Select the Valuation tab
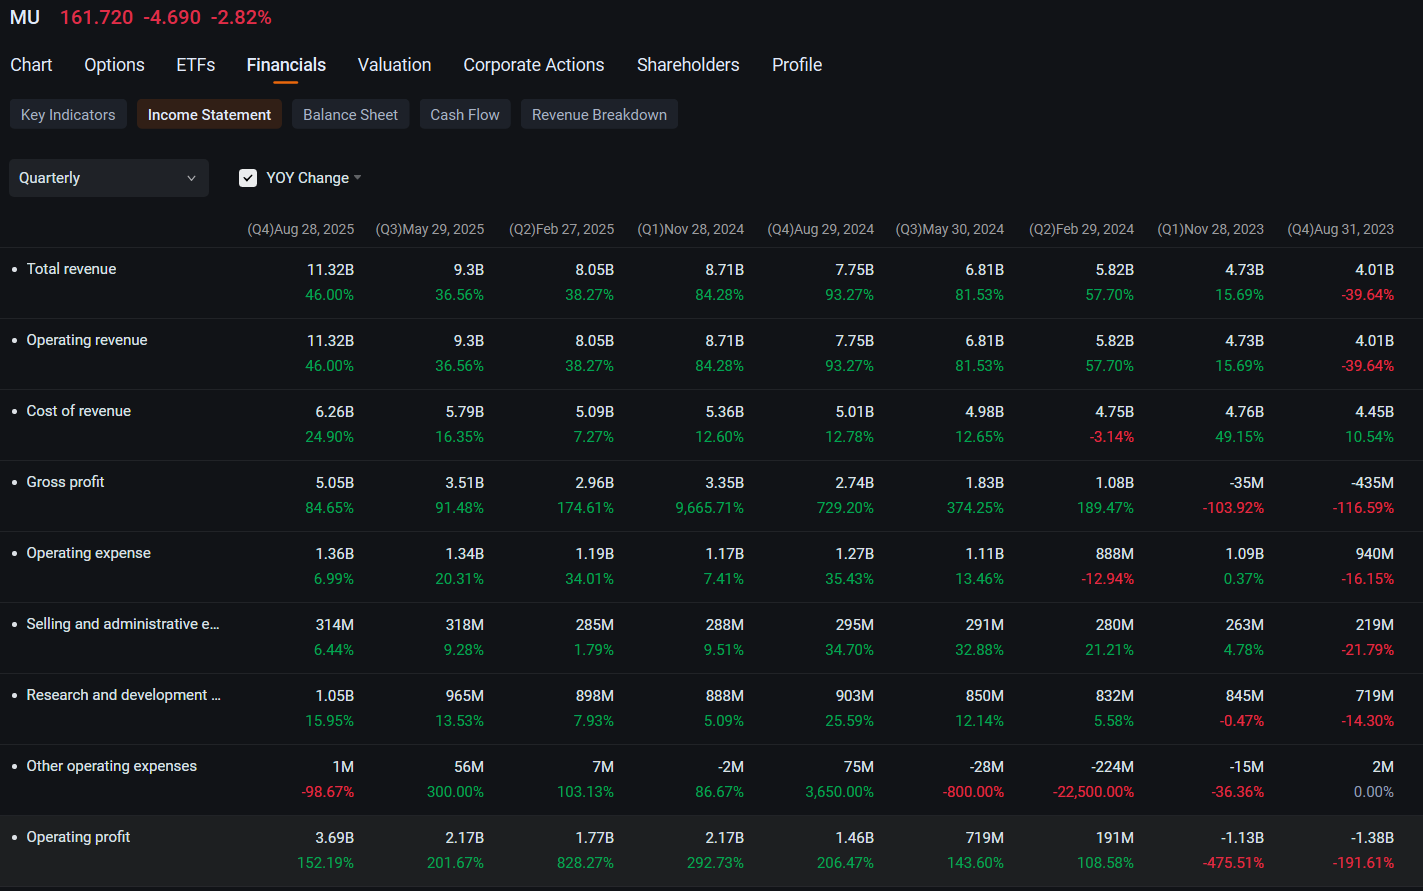Image resolution: width=1423 pixels, height=891 pixels. click(394, 65)
